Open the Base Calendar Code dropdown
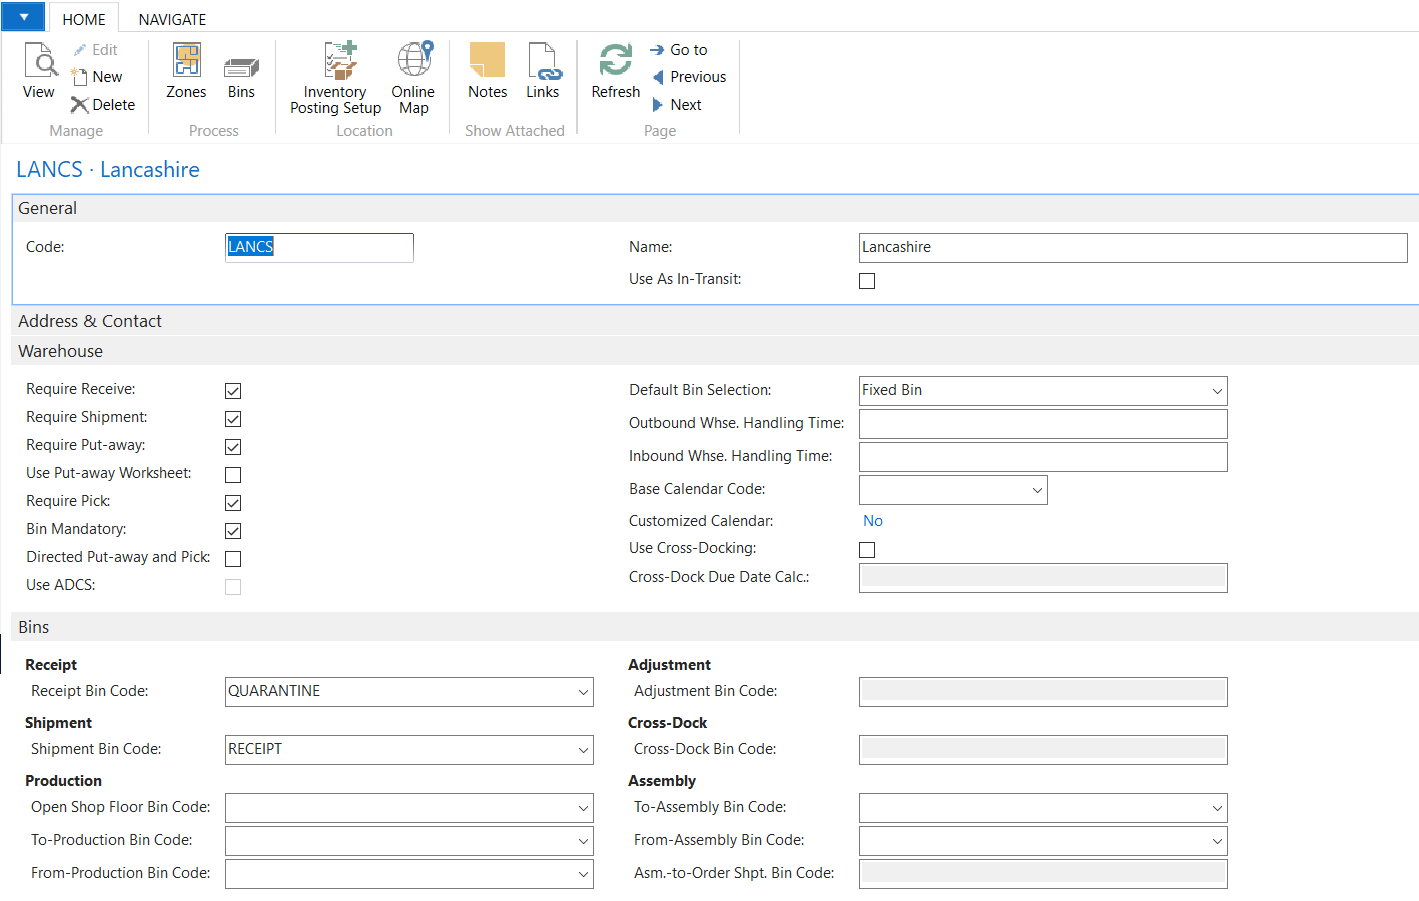 tap(1037, 490)
